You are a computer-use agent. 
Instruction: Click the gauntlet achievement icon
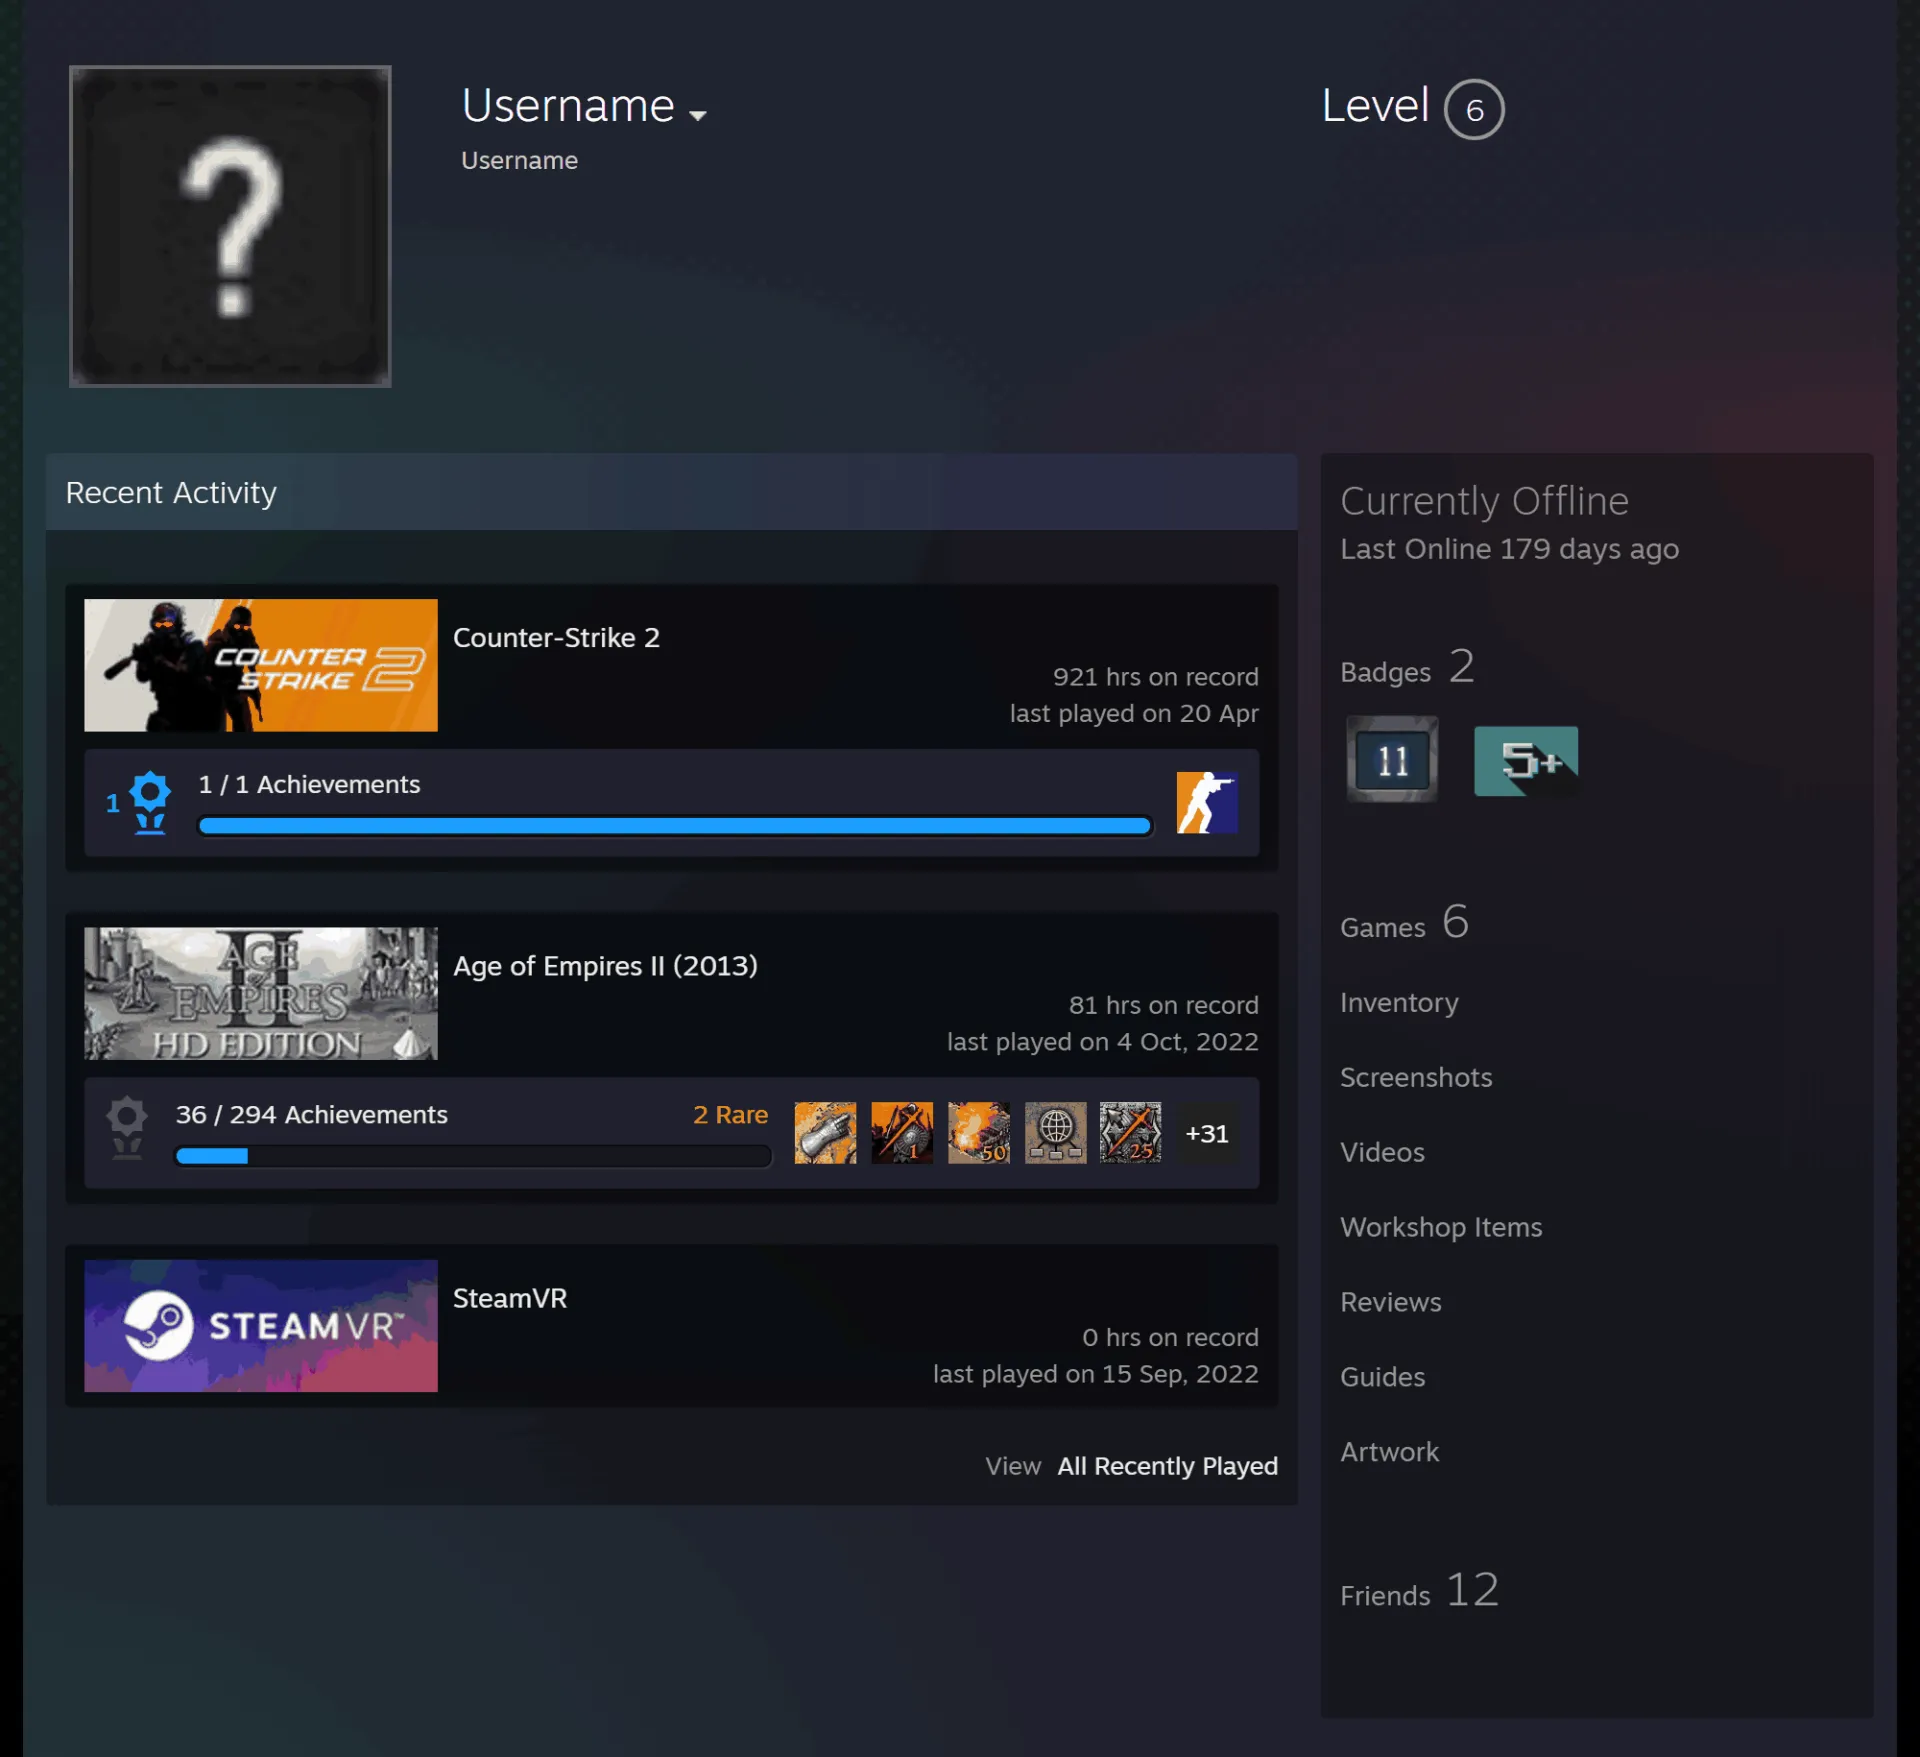click(825, 1133)
